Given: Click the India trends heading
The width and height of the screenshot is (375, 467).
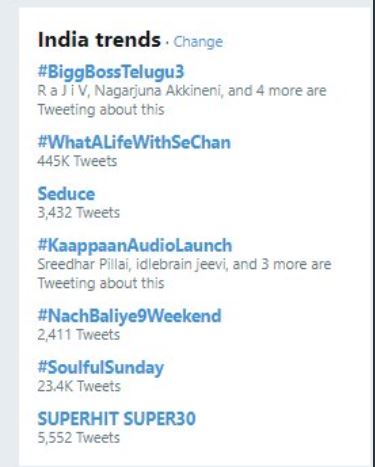Looking at the screenshot, I should click(99, 40).
